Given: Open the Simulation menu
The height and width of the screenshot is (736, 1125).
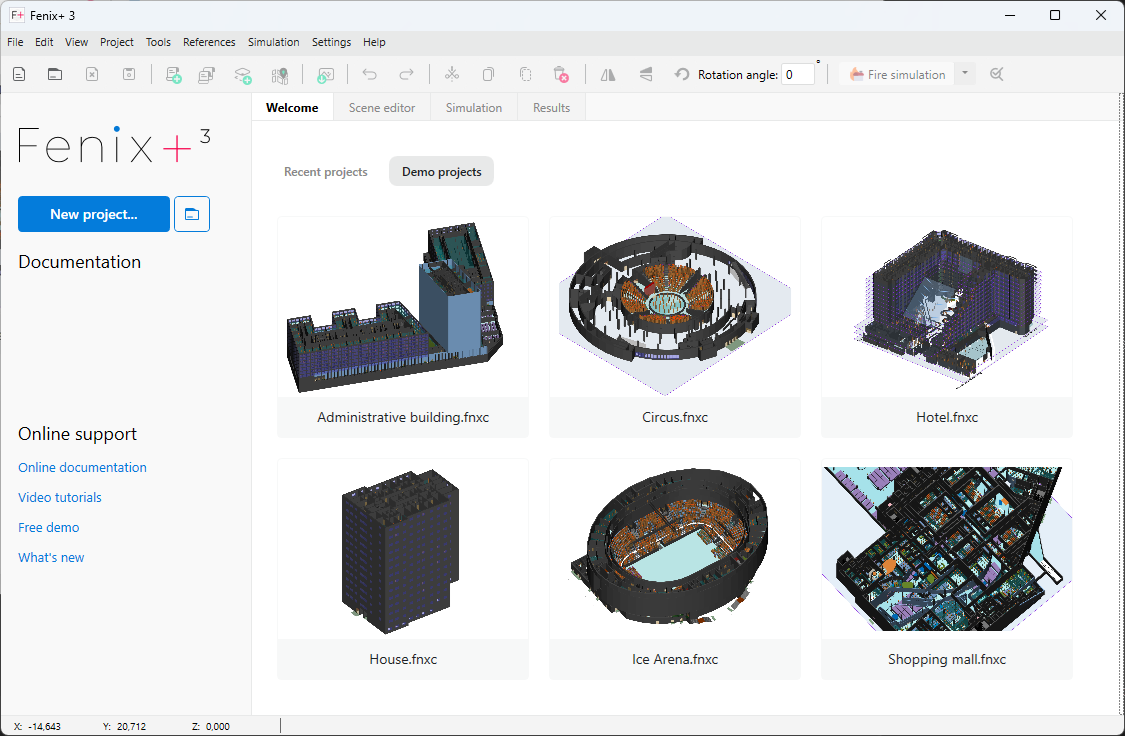Looking at the screenshot, I should coord(273,42).
